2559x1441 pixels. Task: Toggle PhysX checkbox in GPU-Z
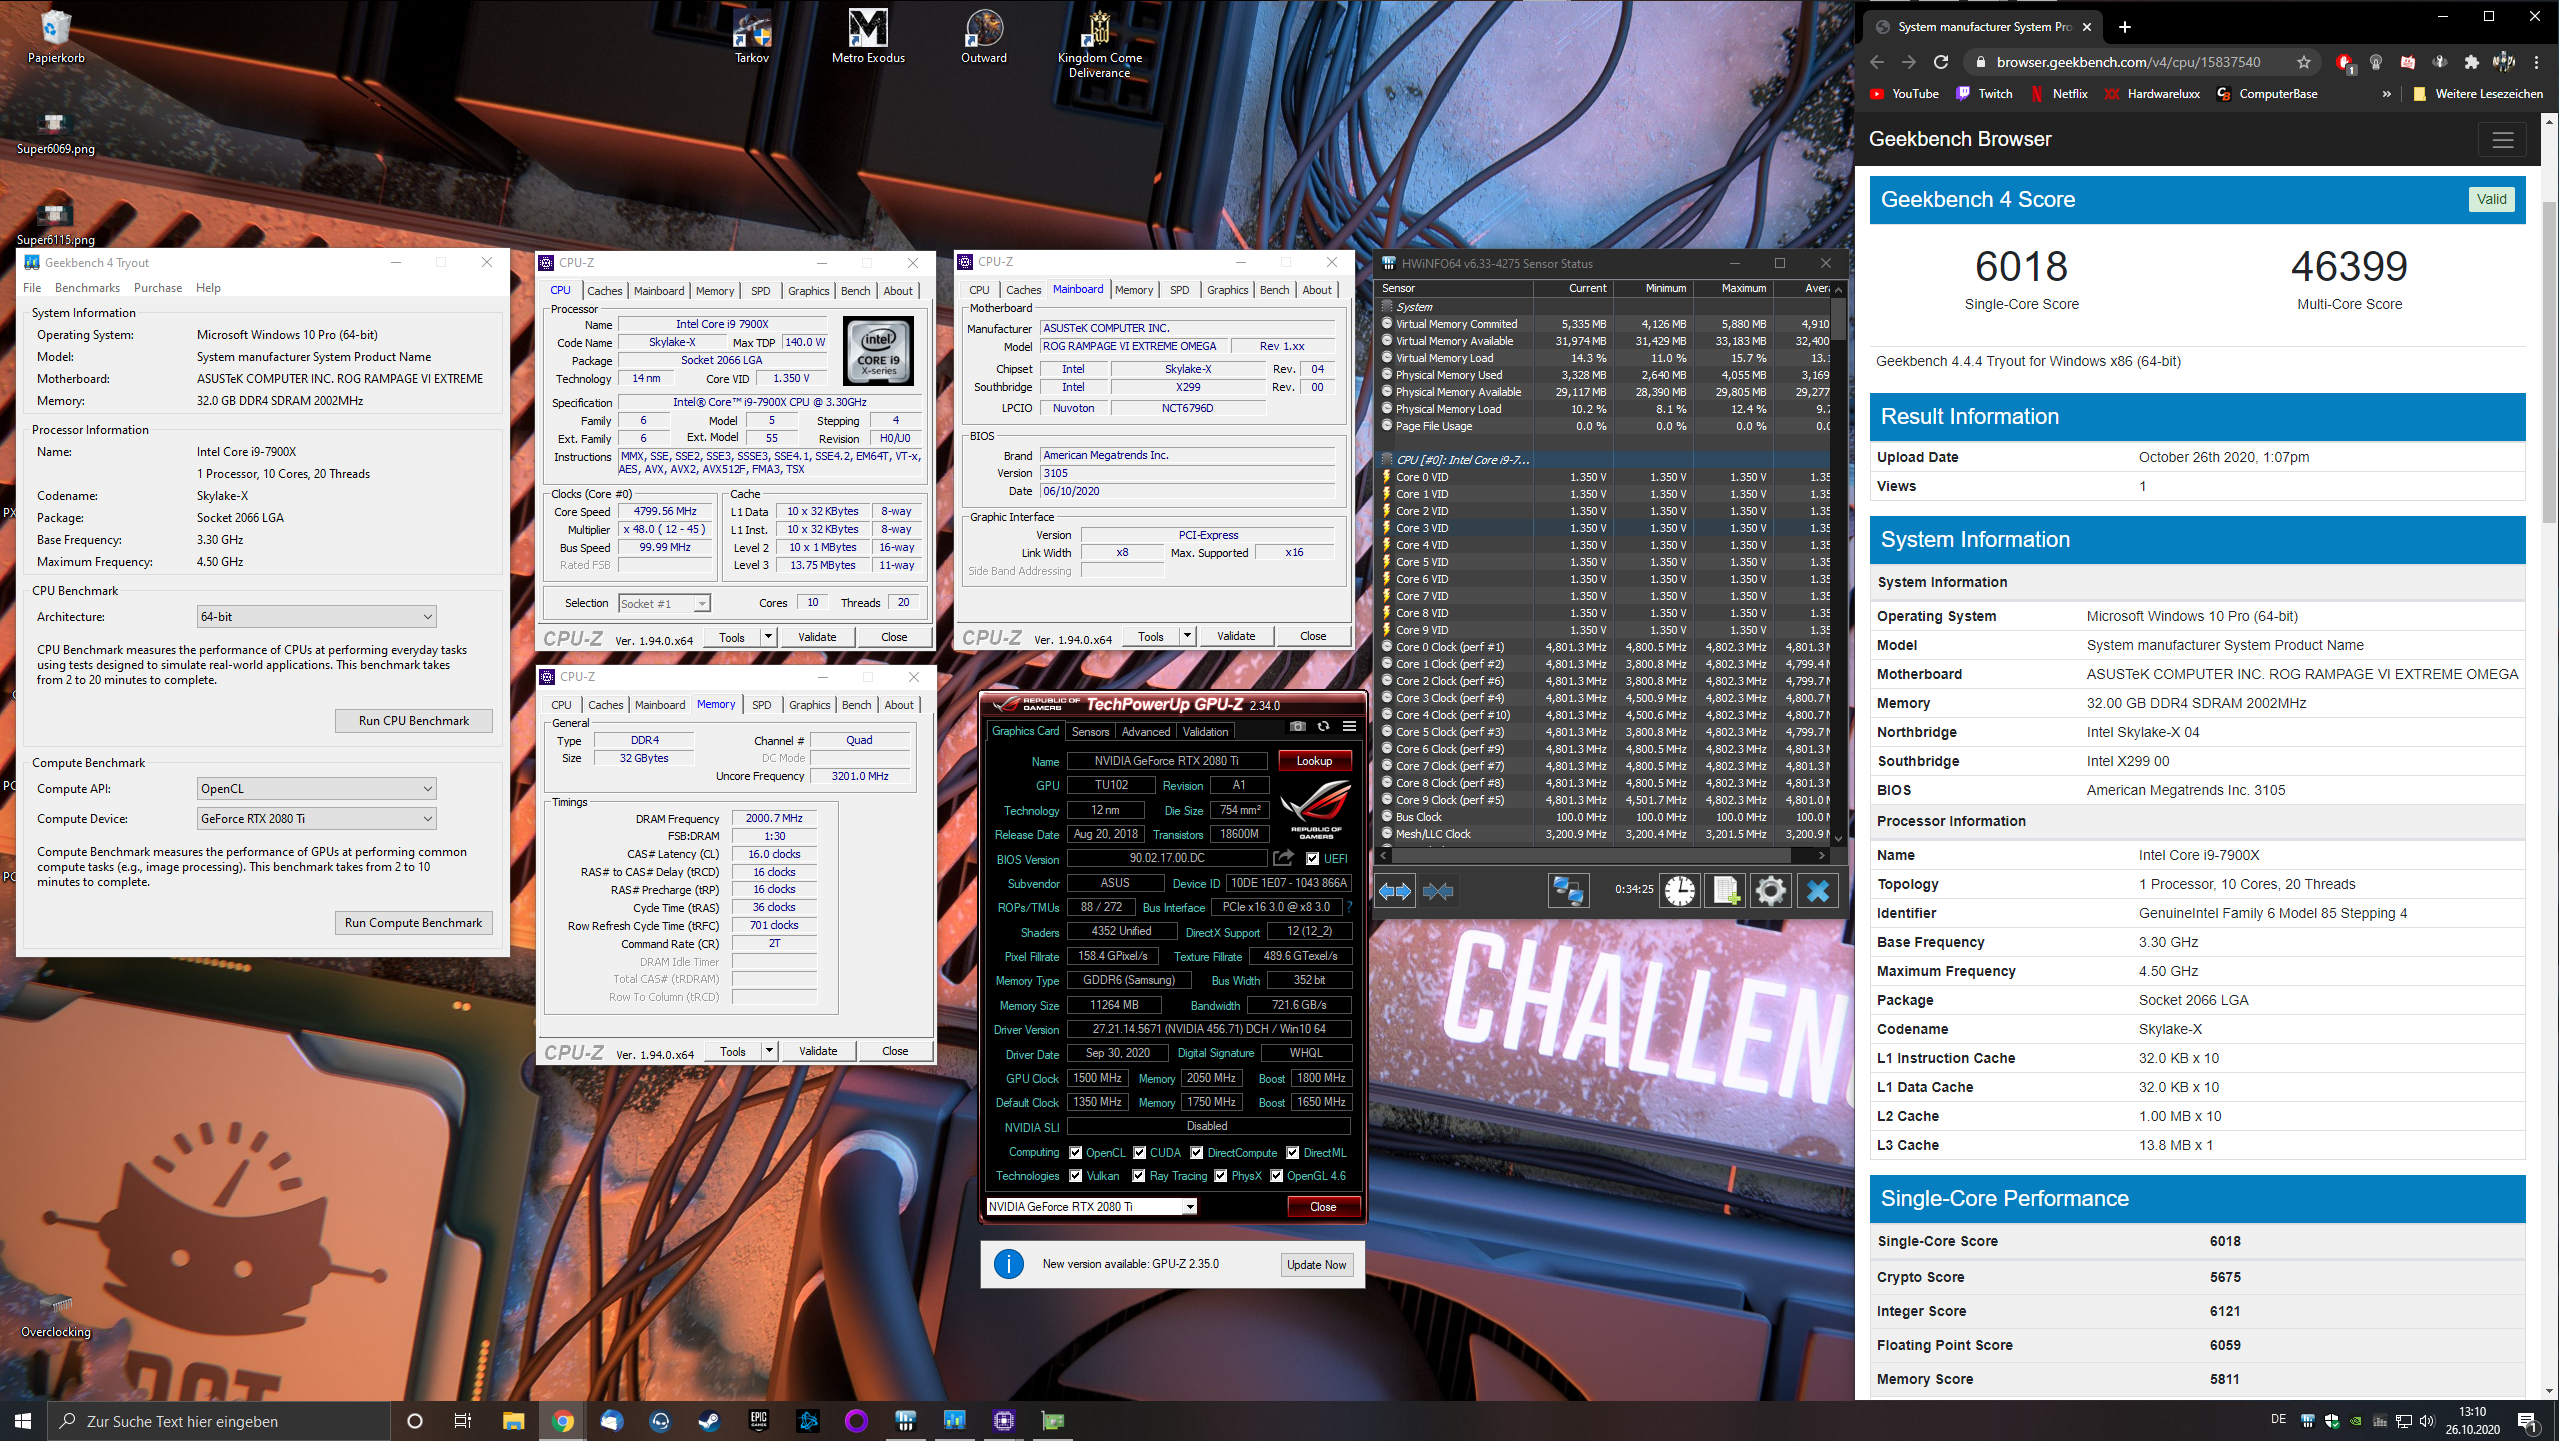pos(1221,1175)
